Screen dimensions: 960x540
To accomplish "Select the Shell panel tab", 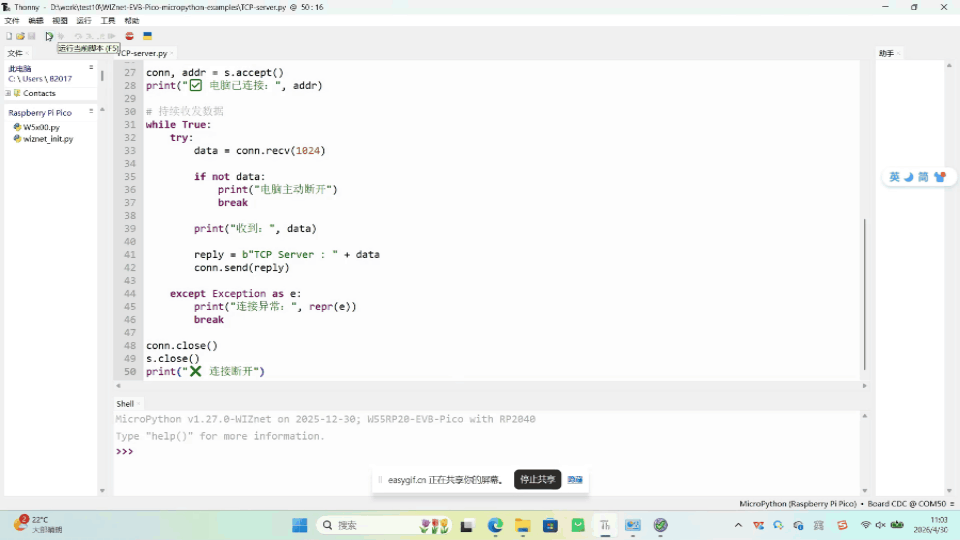I will (x=125, y=404).
